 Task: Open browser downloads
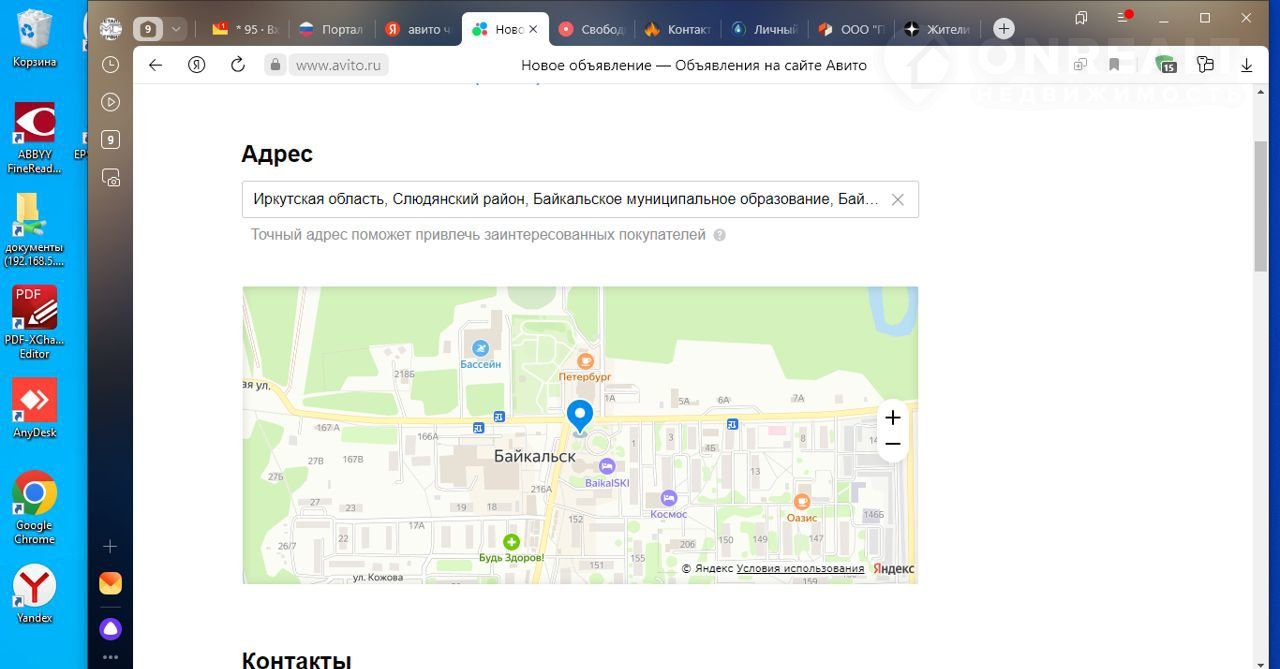coord(1246,65)
